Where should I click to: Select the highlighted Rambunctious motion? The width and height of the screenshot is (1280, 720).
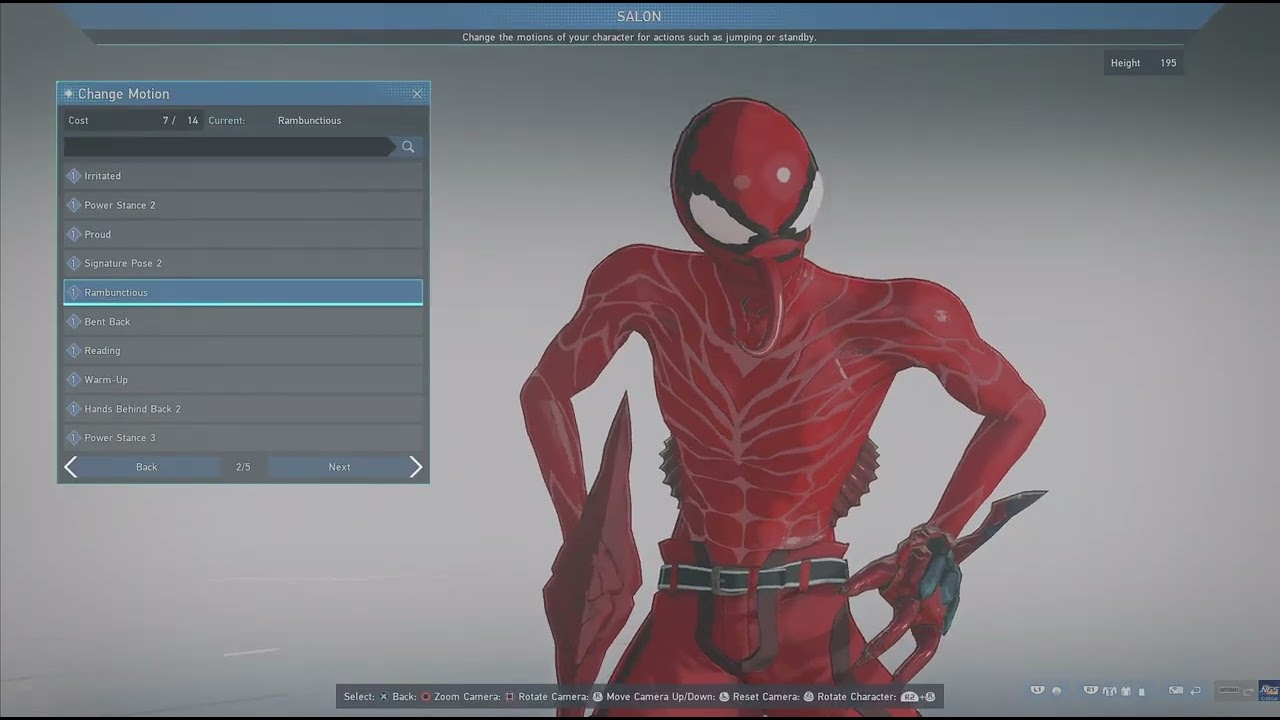243,292
